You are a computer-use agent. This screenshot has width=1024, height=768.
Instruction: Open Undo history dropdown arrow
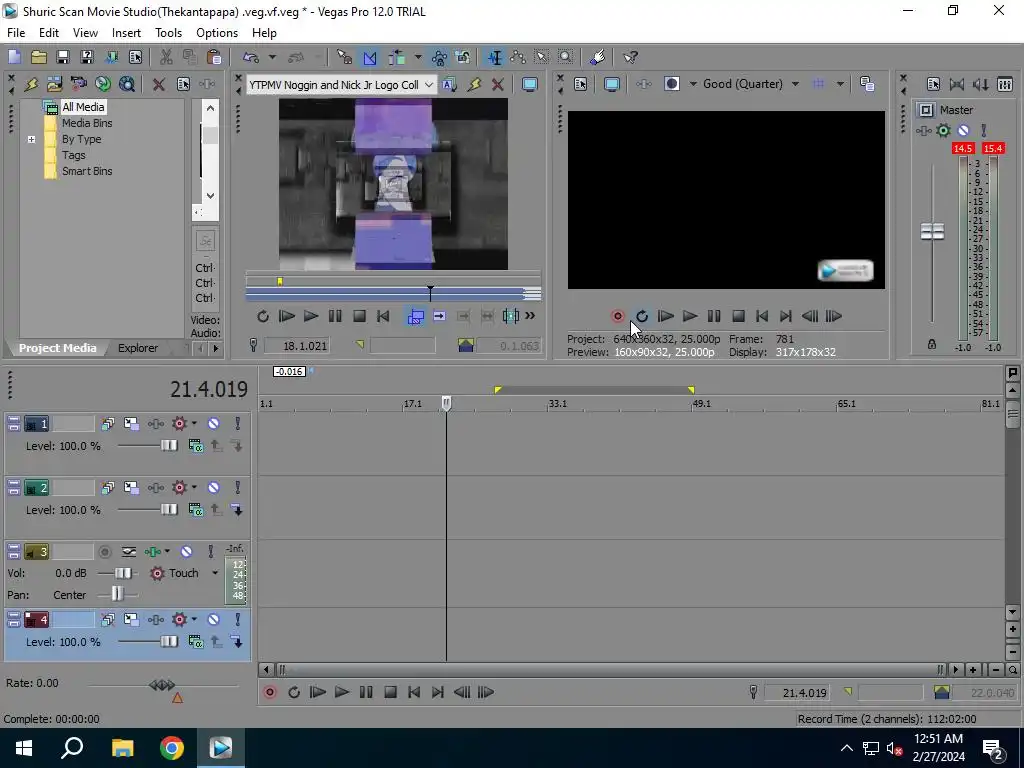click(x=272, y=57)
